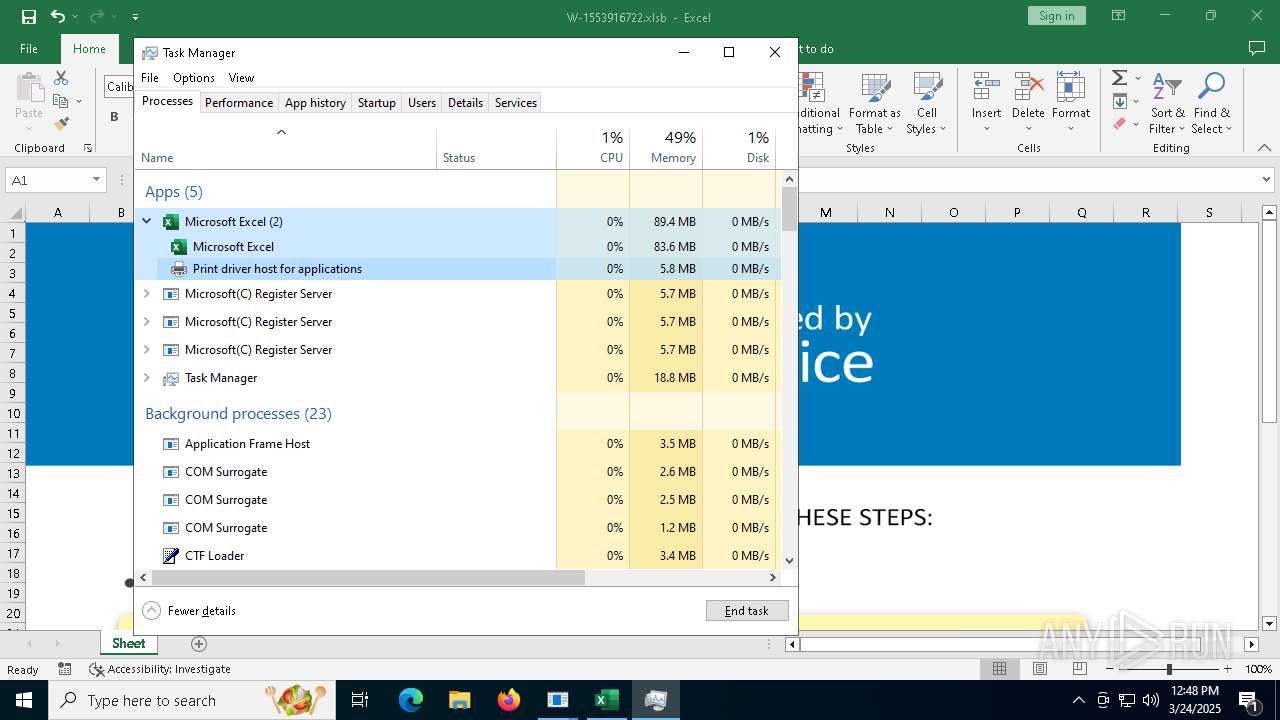Screen dimensions: 1280x720
Task: Open the Options menu in Task Manager
Action: pyautogui.click(x=194, y=77)
